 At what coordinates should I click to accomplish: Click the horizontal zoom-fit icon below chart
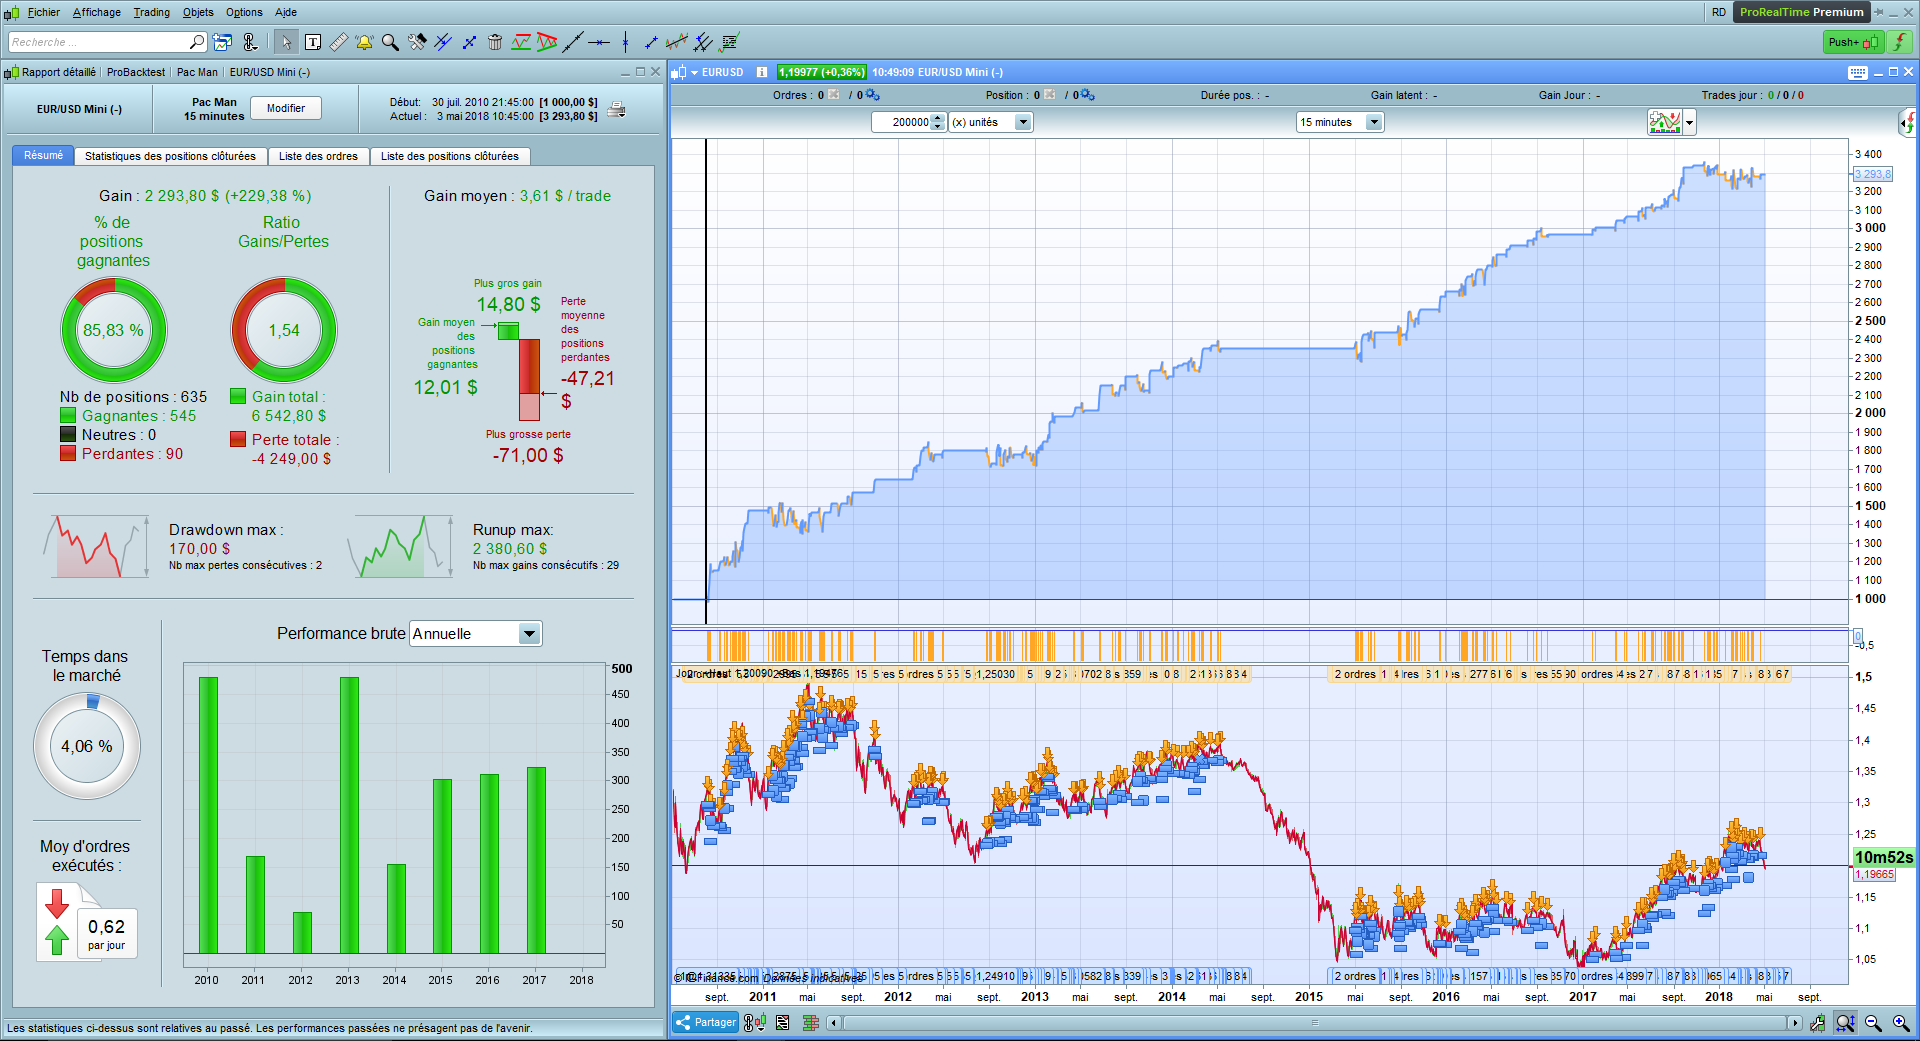[1845, 1023]
